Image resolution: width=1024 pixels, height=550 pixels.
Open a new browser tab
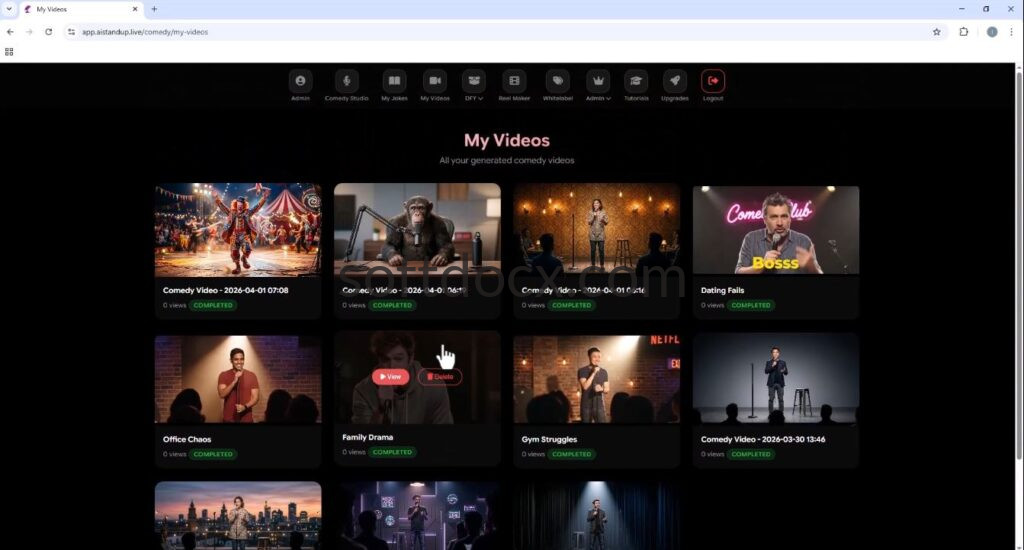(154, 9)
